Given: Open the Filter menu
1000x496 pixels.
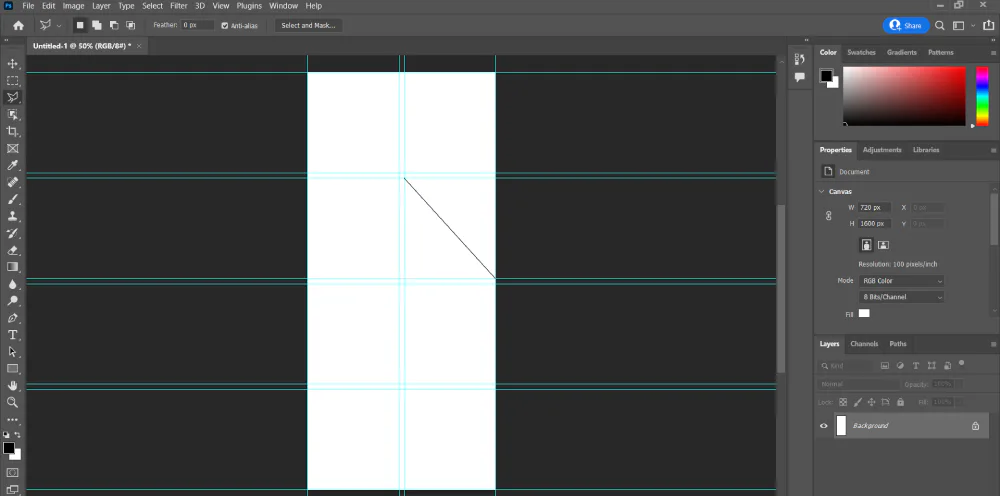Looking at the screenshot, I should pyautogui.click(x=178, y=6).
